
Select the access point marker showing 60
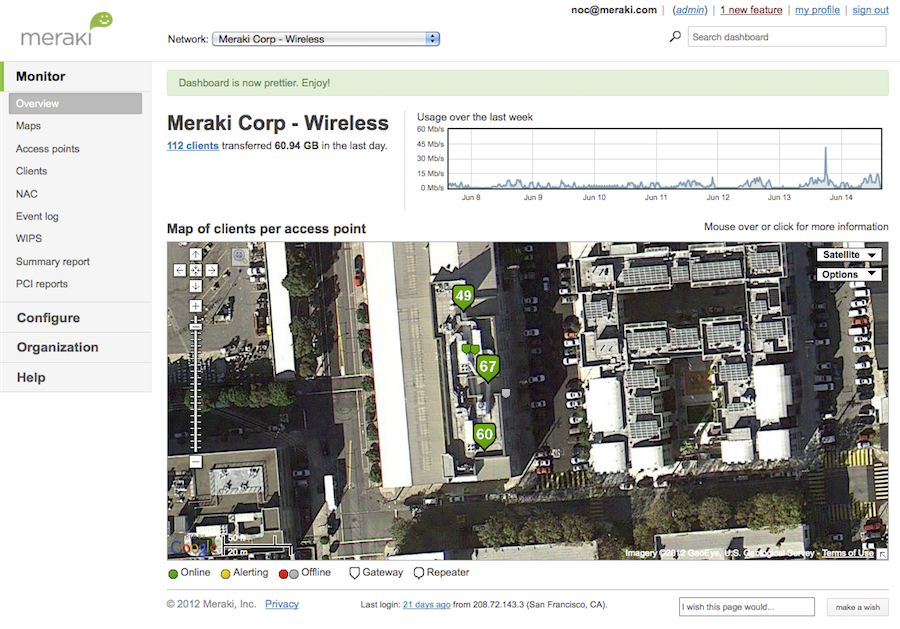click(484, 436)
